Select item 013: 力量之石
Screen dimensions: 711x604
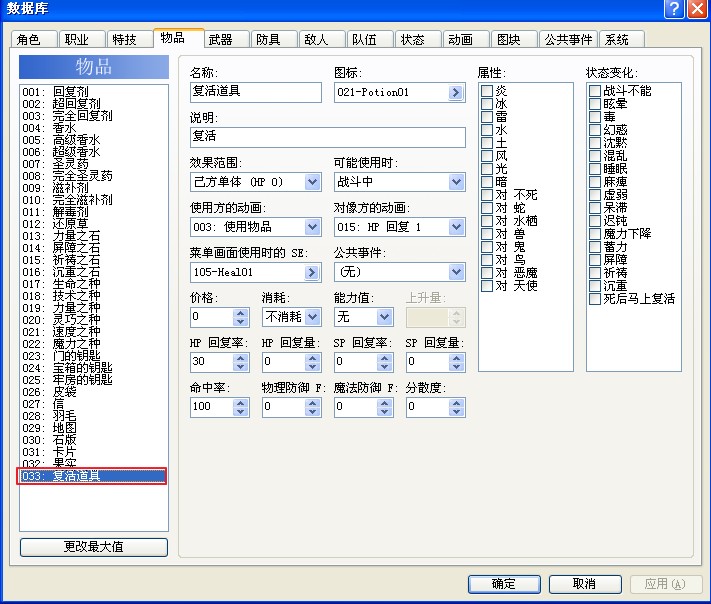(x=94, y=236)
